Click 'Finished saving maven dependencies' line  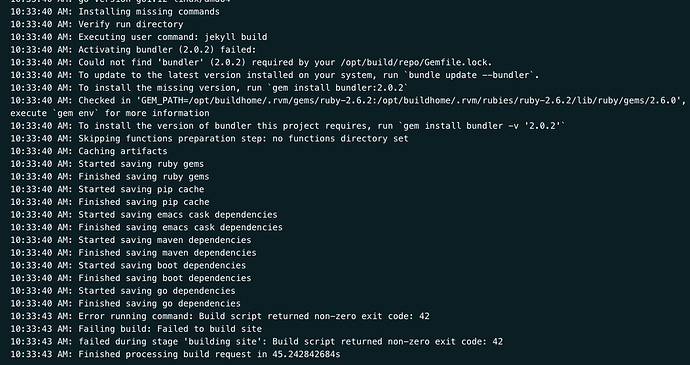pos(133,253)
